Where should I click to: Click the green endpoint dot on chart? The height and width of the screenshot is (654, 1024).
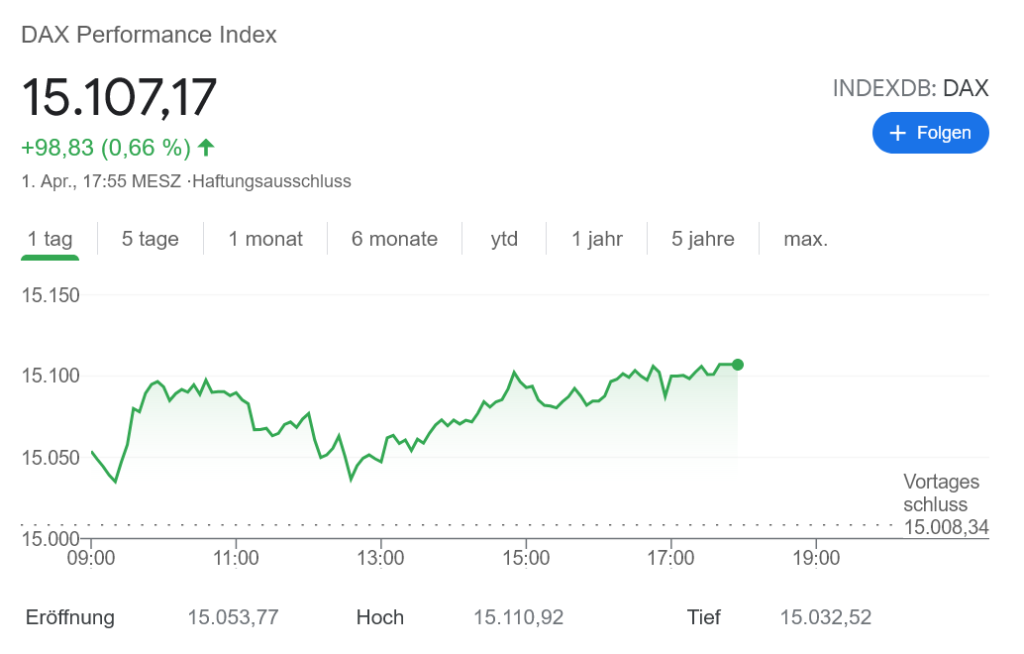[x=738, y=364]
